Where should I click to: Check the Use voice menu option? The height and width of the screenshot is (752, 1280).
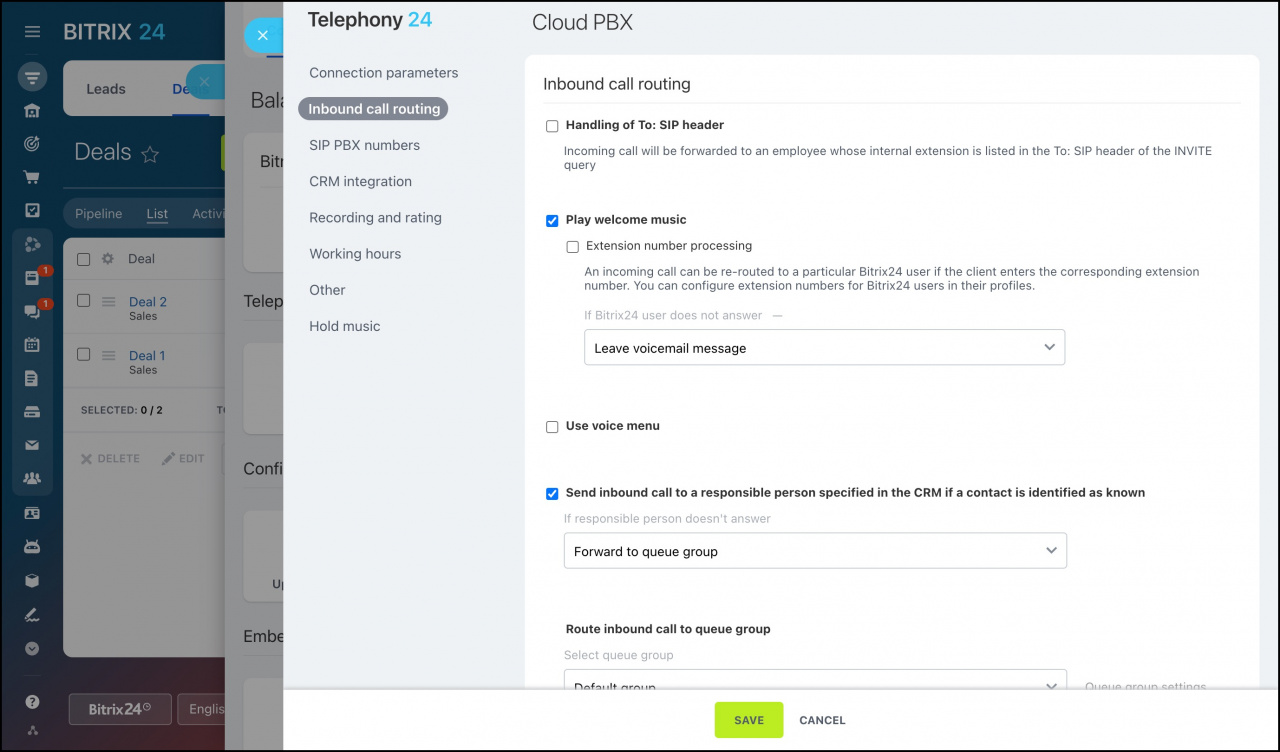tap(552, 426)
